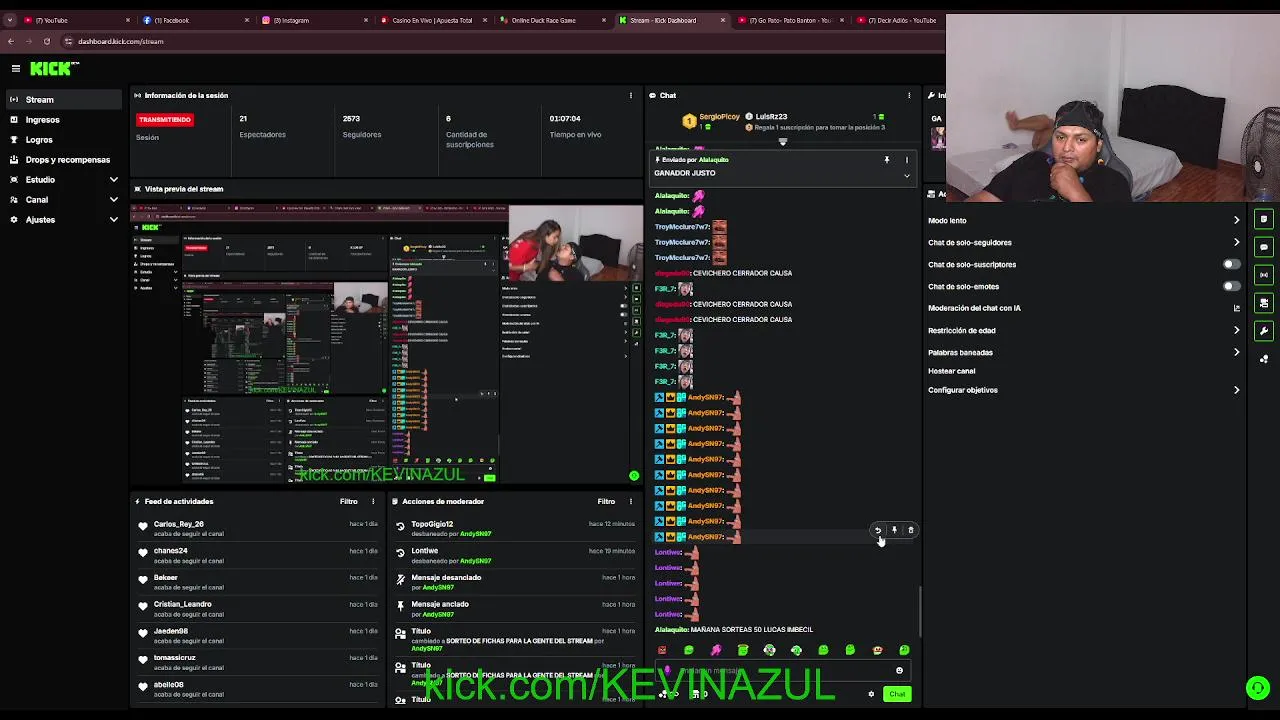
Task: Click the nodes icon below the wrench in the sidebar
Action: [x=1264, y=359]
